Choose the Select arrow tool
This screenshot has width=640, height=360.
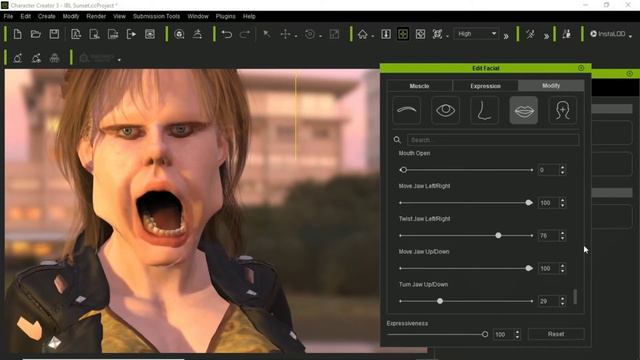267,34
